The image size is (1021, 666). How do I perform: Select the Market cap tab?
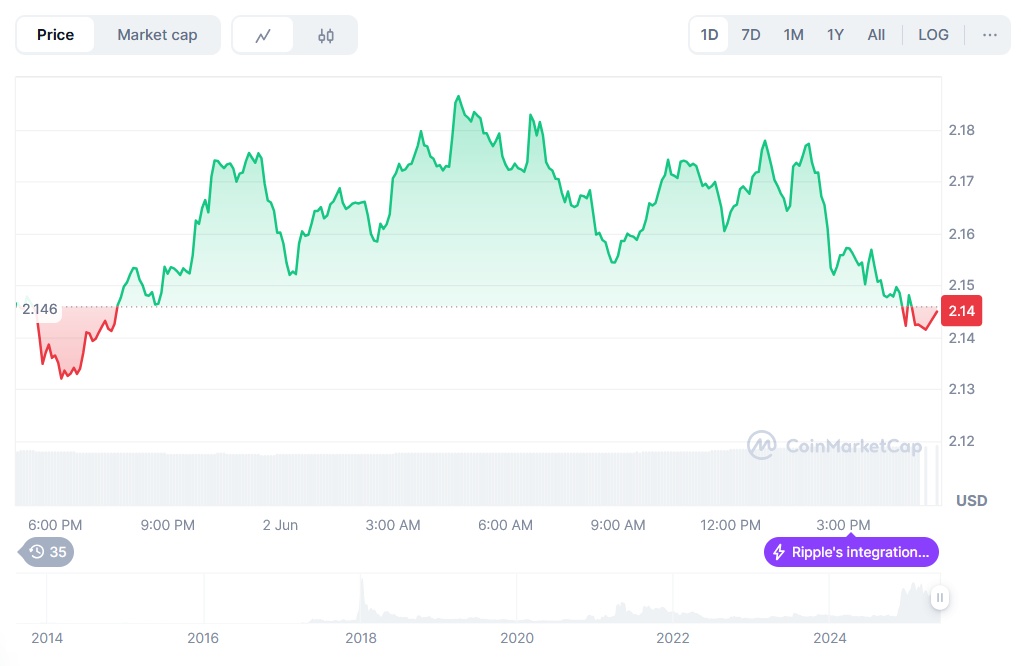pyautogui.click(x=157, y=35)
